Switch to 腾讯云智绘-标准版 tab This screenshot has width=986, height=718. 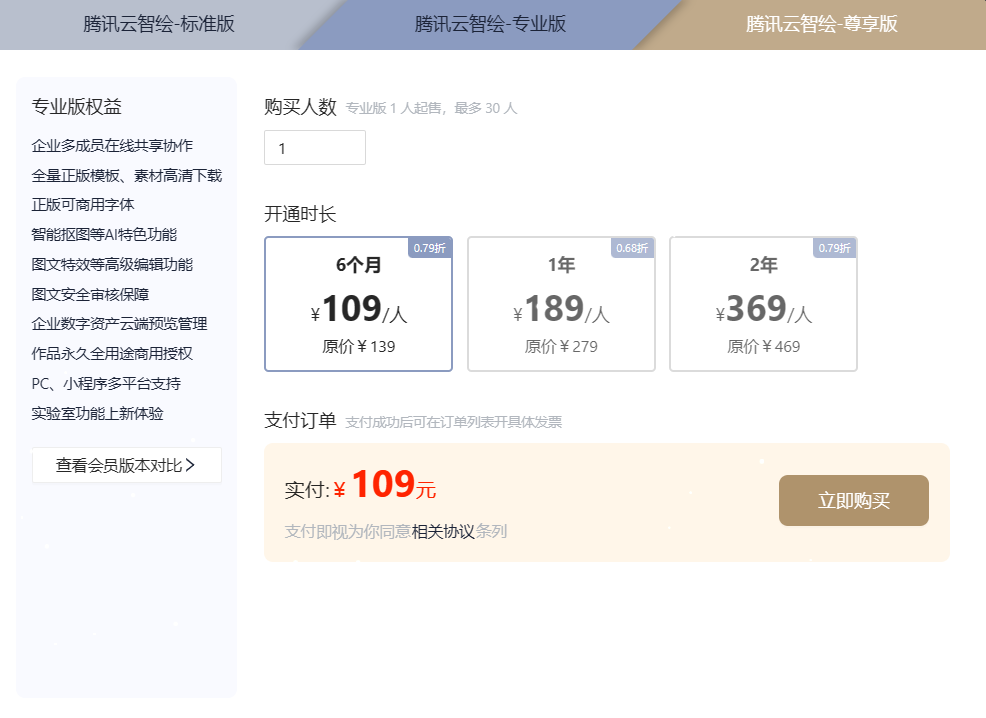click(x=158, y=24)
